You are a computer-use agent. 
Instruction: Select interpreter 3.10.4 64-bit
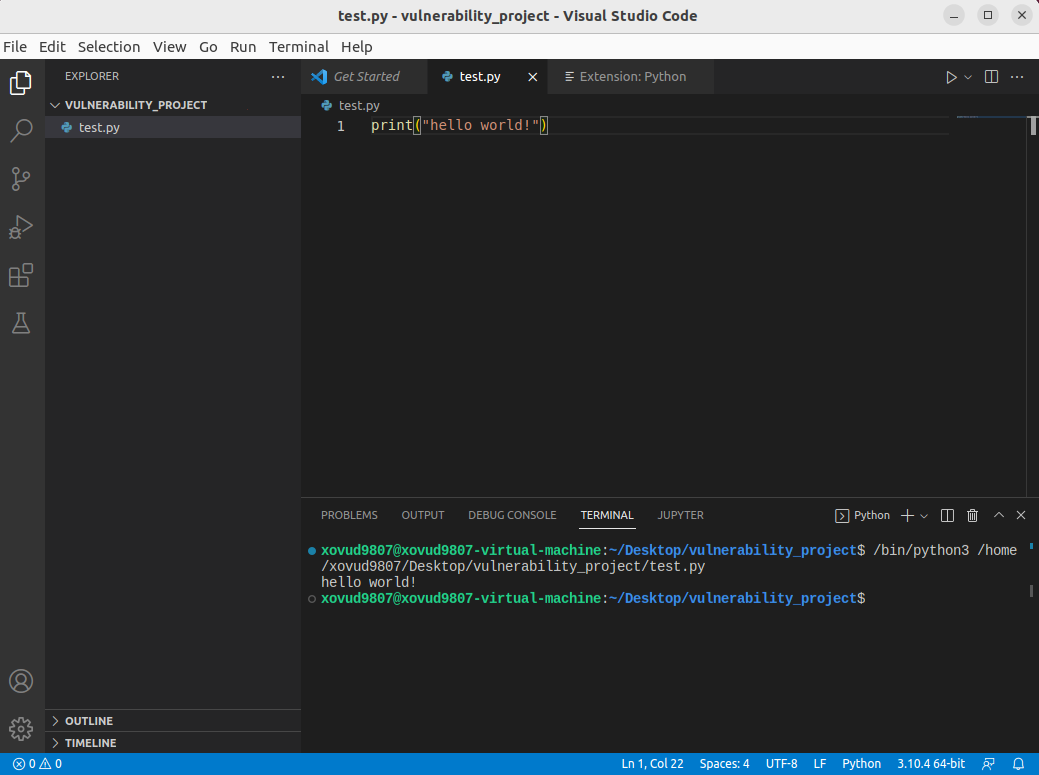click(x=931, y=764)
